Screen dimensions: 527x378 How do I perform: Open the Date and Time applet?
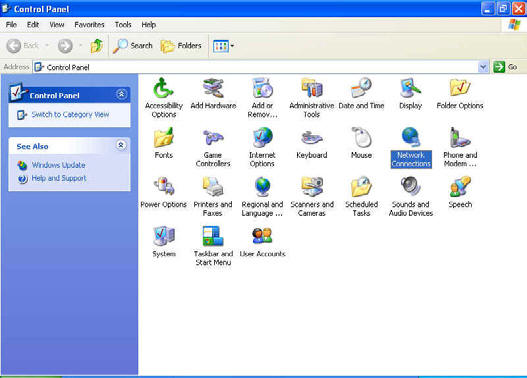pyautogui.click(x=361, y=88)
